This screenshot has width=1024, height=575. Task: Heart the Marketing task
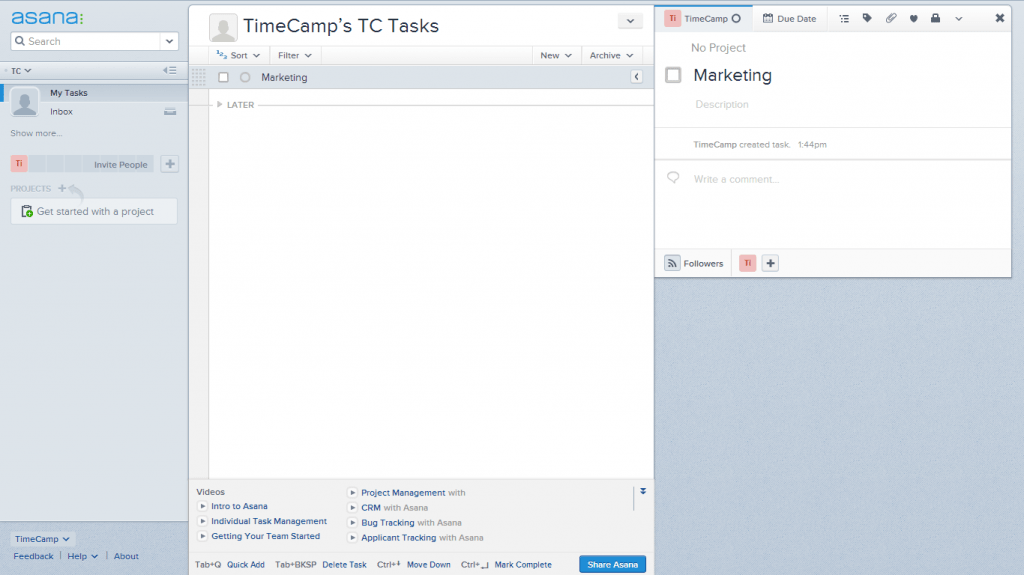click(914, 19)
